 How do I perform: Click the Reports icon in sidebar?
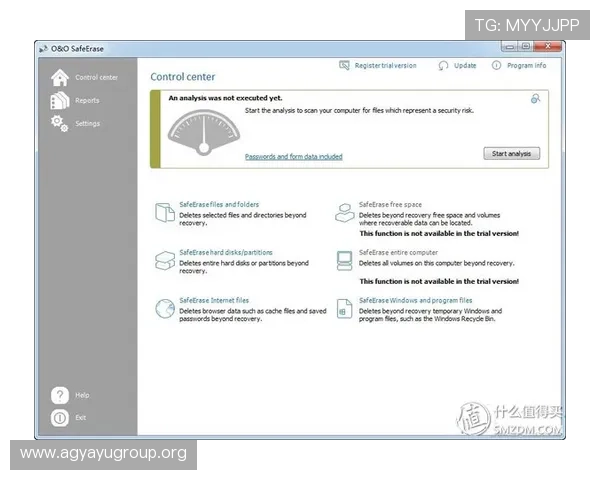click(x=60, y=100)
